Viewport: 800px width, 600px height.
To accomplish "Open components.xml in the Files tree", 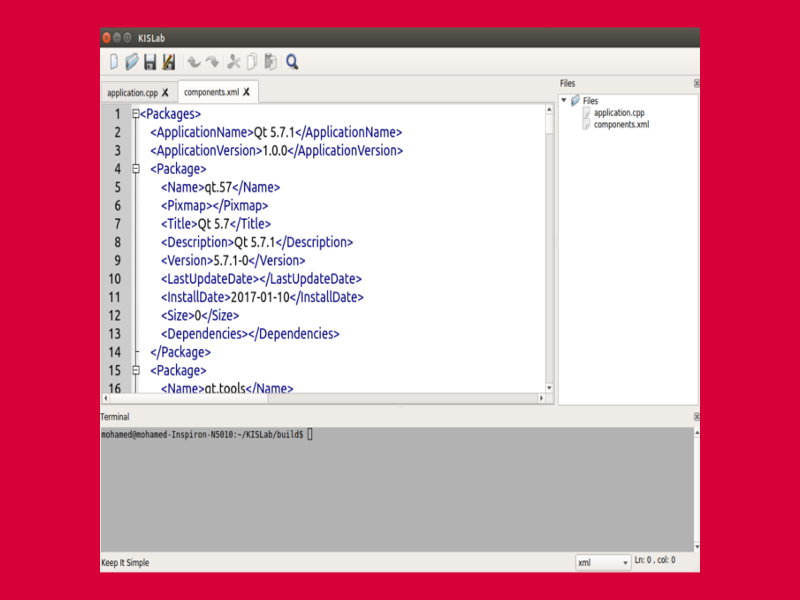I will [x=621, y=124].
